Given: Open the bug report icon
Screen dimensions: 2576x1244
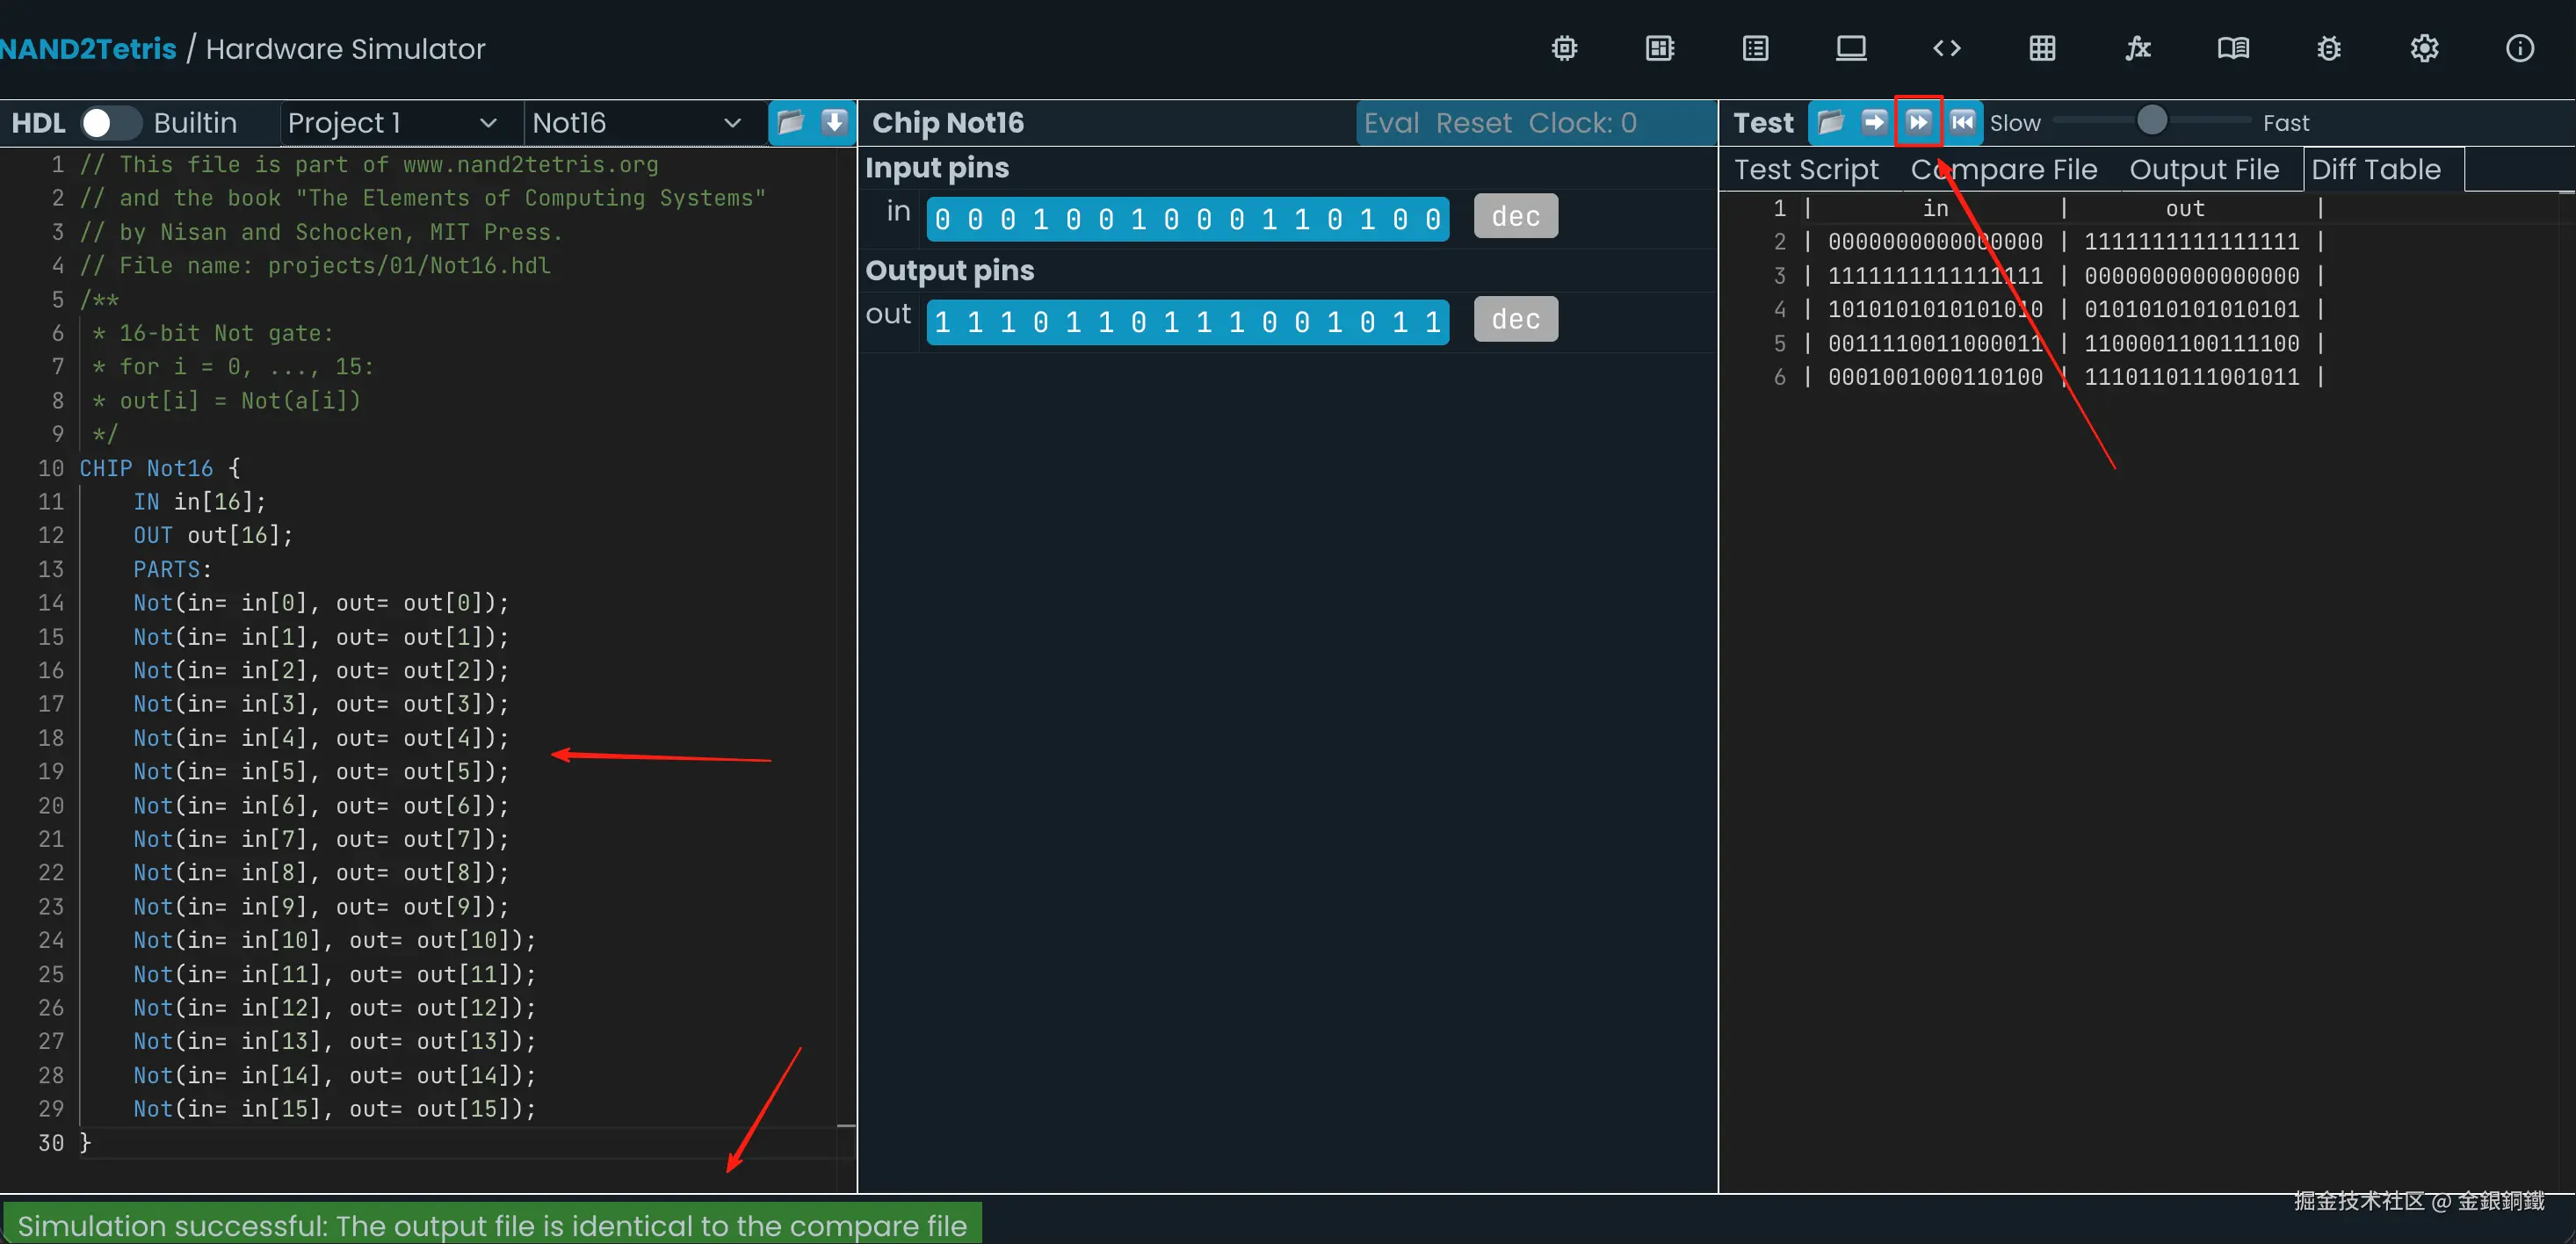Looking at the screenshot, I should click(2328, 48).
